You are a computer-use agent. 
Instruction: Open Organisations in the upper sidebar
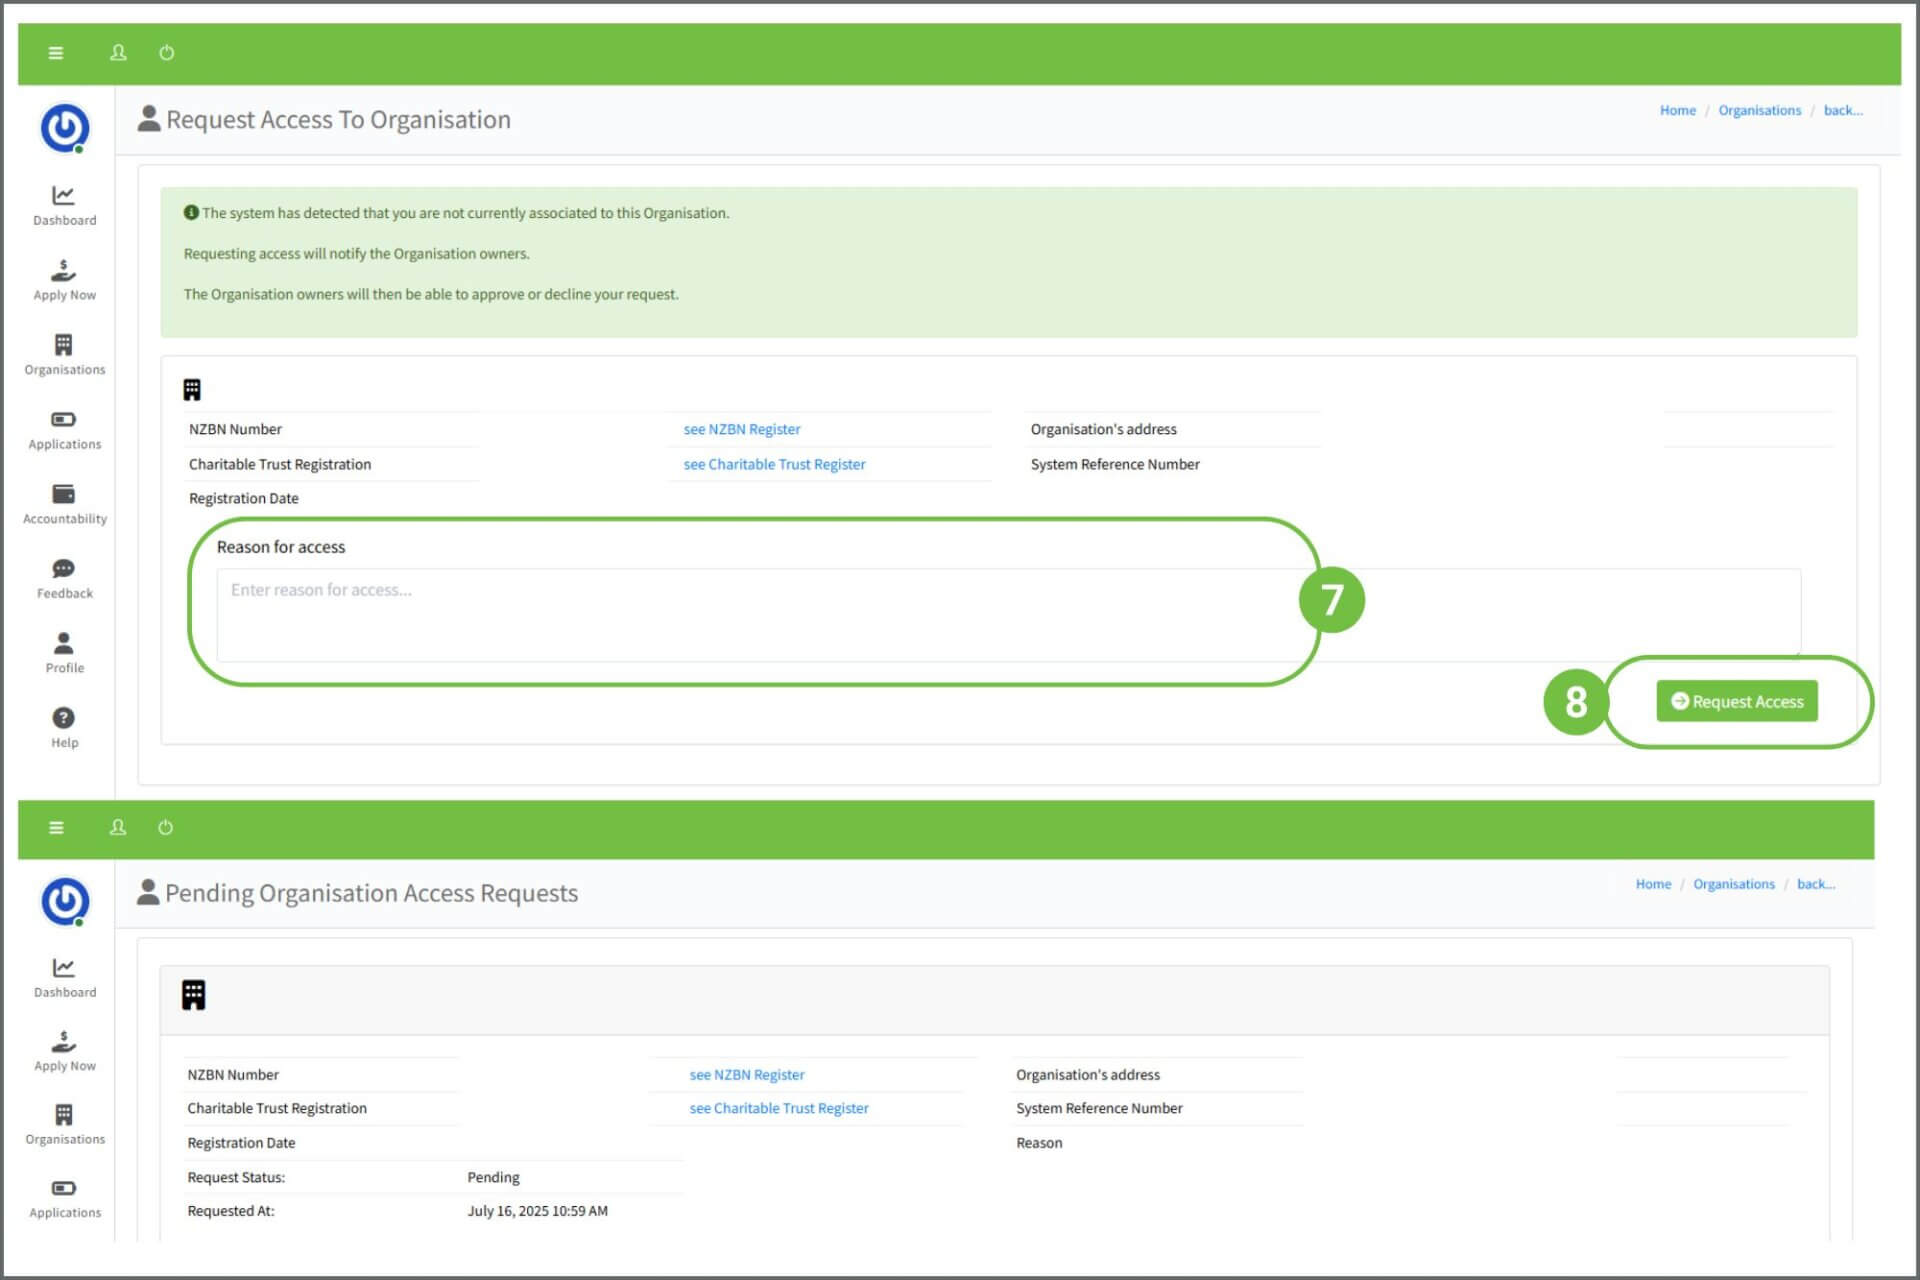click(x=64, y=355)
